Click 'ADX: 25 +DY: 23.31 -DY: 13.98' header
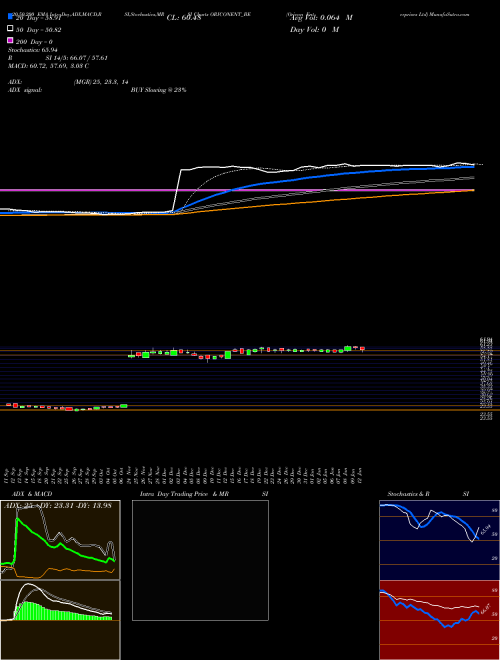Viewport: 500px width, 660px height. point(58,505)
